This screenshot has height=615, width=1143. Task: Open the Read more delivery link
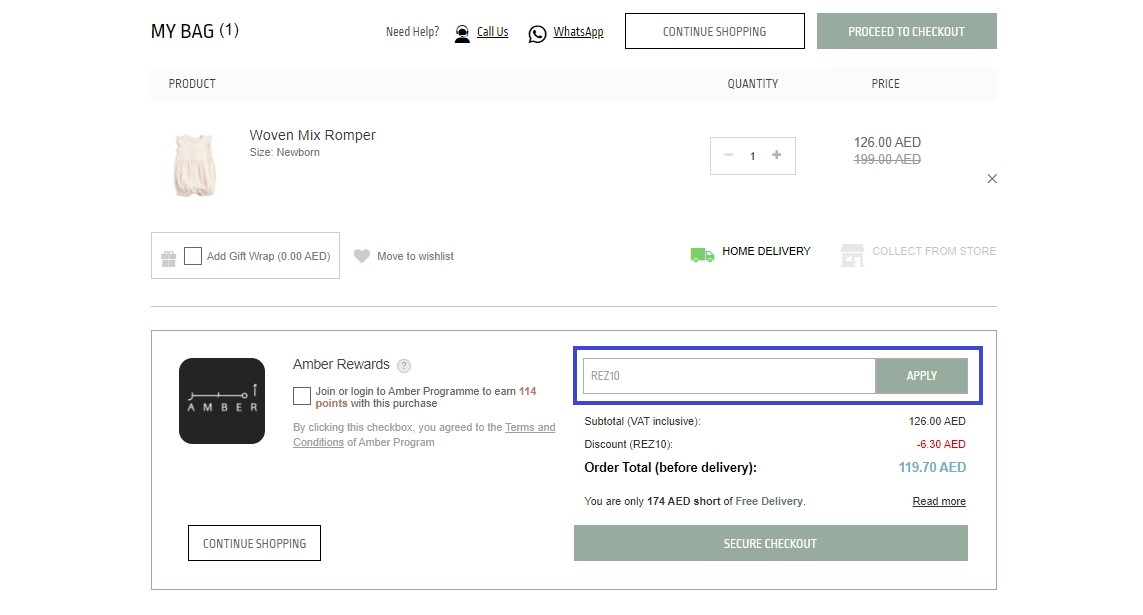[939, 502]
